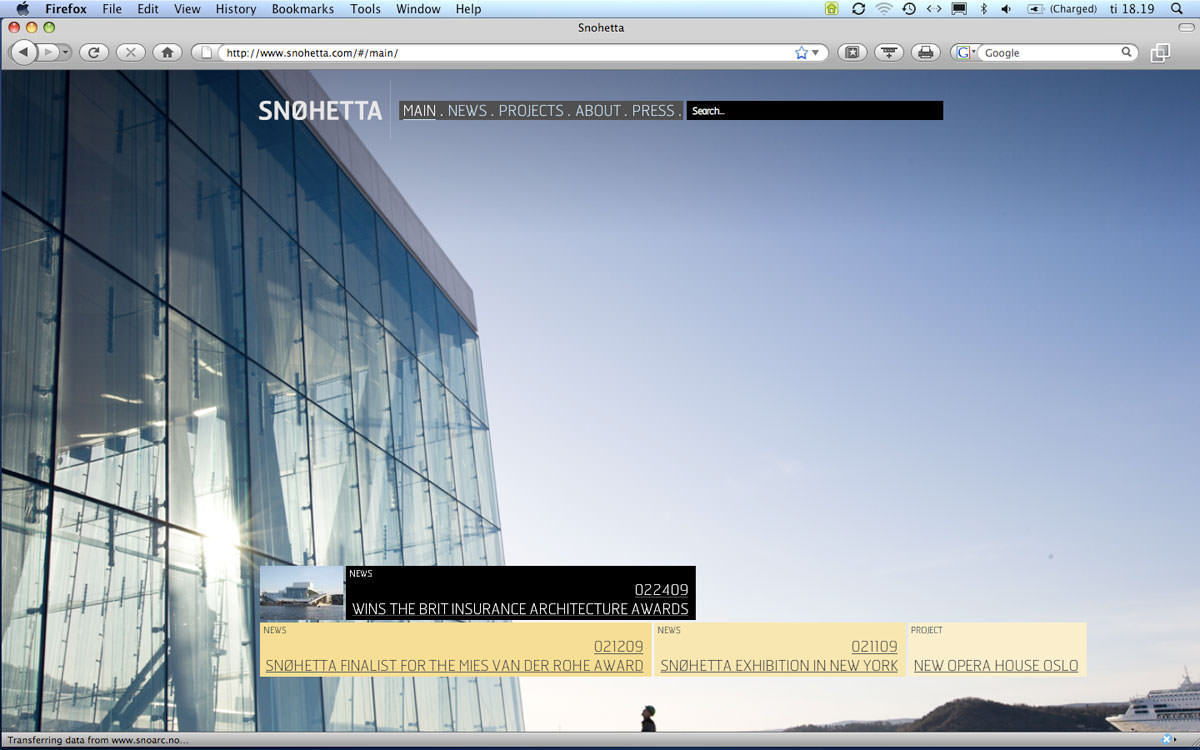1200x750 pixels.
Task: Open the opera house thumbnail image
Action: 302,593
